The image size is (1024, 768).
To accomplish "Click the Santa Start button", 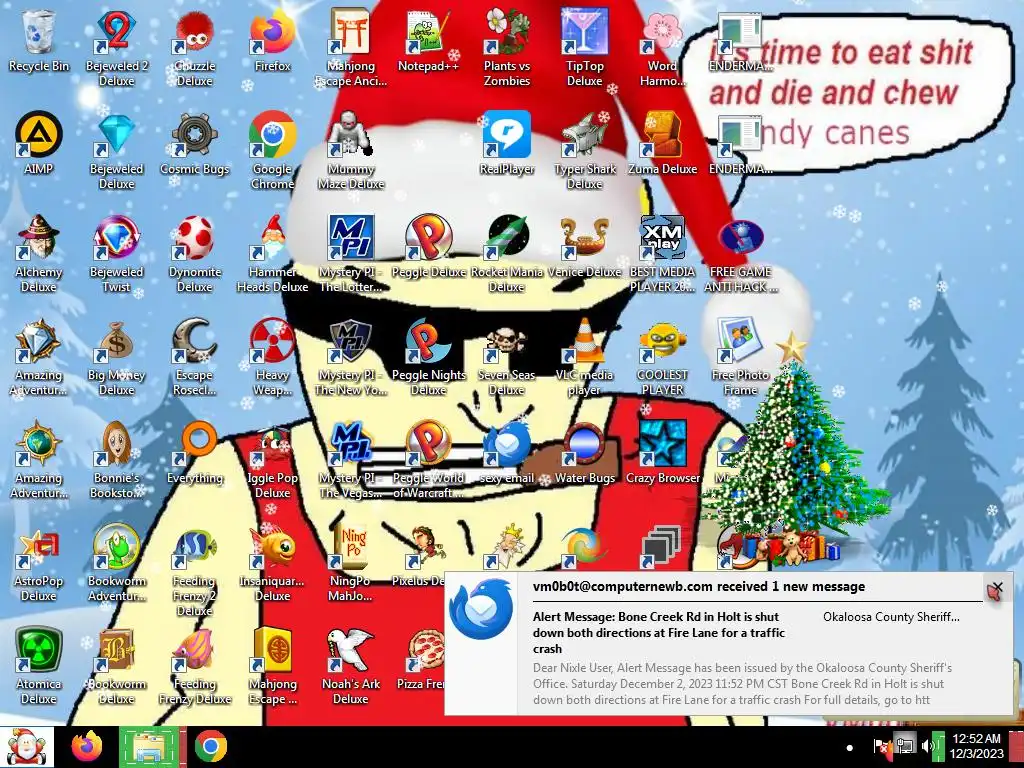I will tap(27, 747).
